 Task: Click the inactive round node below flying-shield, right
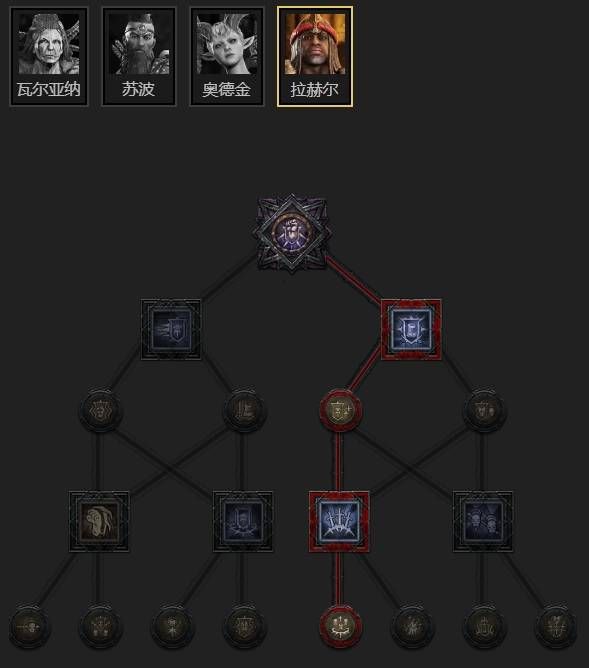[x=244, y=411]
